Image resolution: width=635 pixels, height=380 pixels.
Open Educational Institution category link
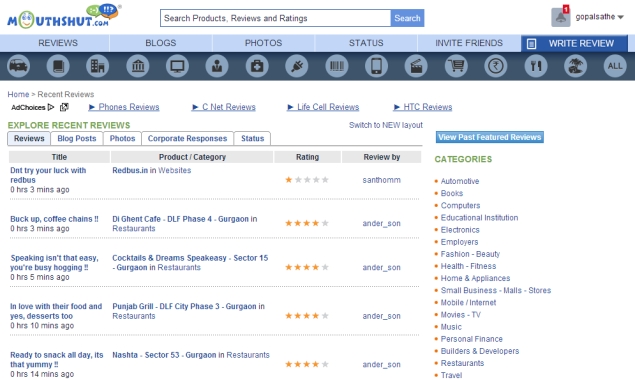(479, 218)
